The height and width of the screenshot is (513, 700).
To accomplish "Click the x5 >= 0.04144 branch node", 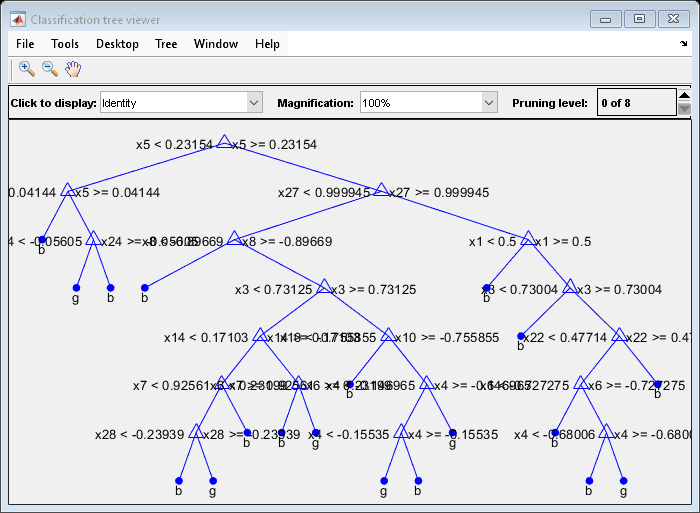I will (x=67, y=190).
